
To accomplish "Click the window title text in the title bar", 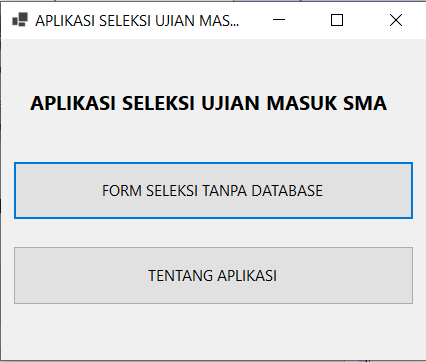I will point(137,21).
